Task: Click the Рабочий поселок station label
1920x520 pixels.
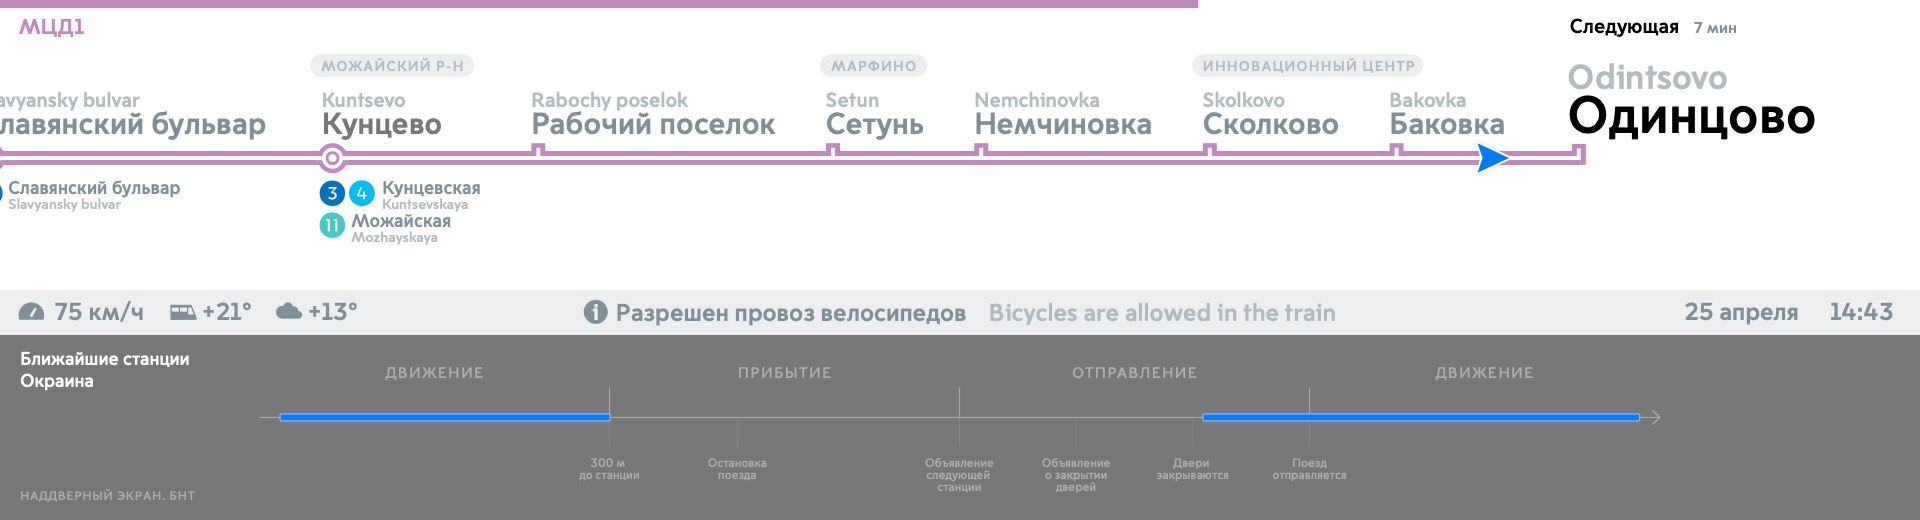Action: pos(653,125)
